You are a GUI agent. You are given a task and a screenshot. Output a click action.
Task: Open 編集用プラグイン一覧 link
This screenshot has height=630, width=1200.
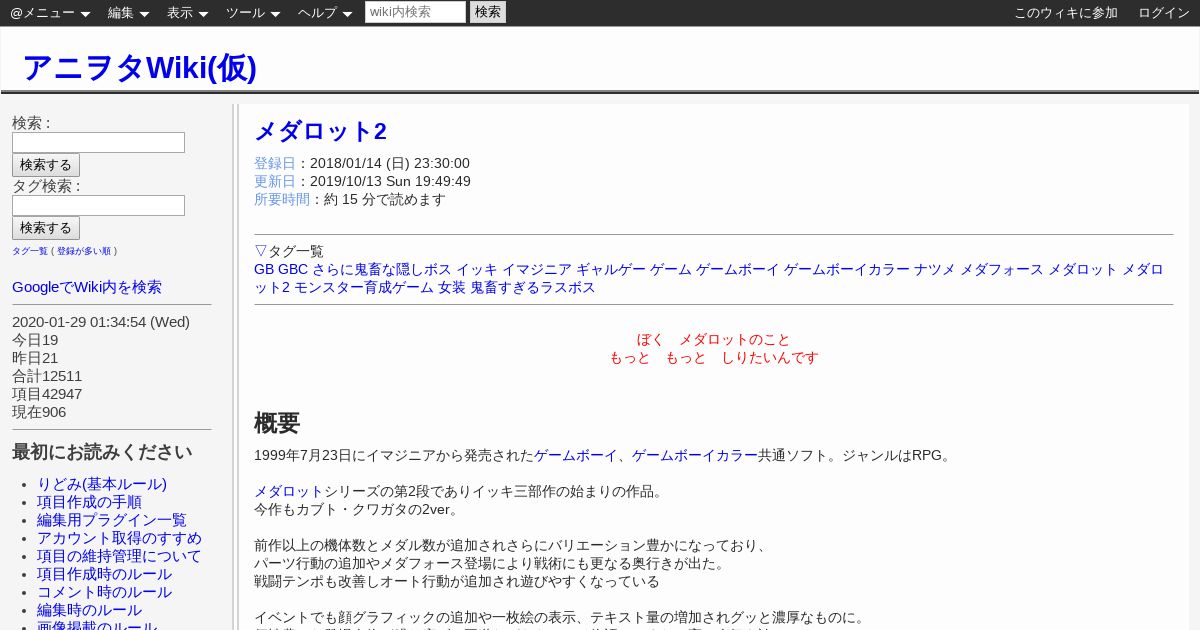click(x=112, y=520)
